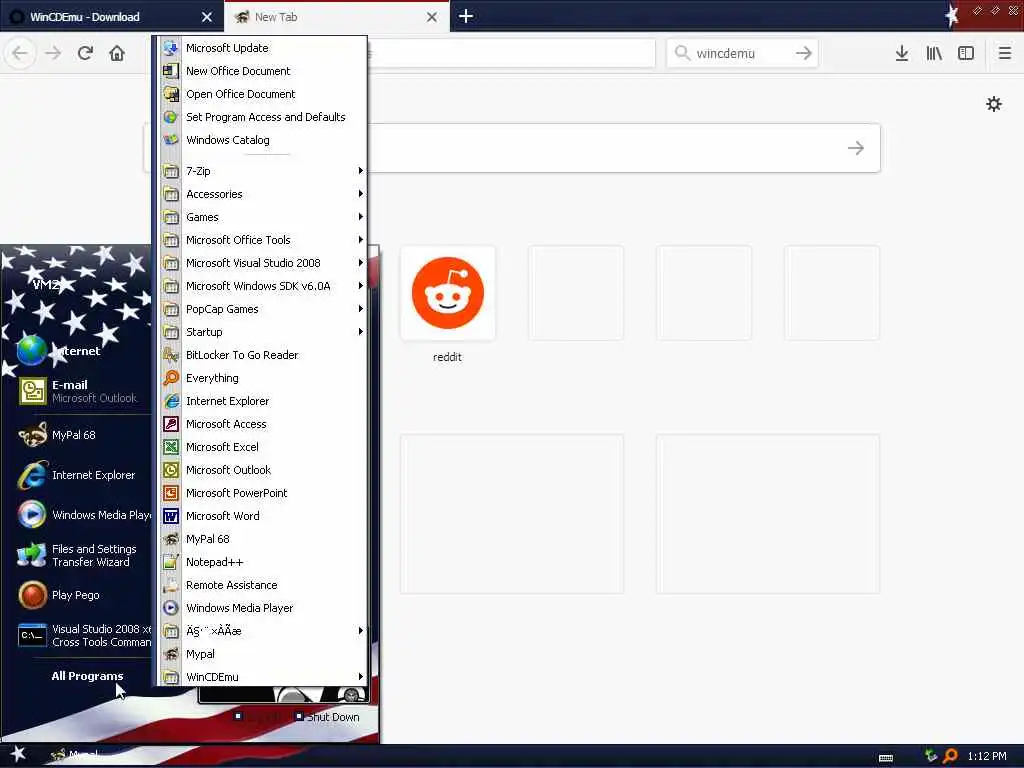Expand the Games folder
This screenshot has height=768, width=1024.
(x=263, y=217)
